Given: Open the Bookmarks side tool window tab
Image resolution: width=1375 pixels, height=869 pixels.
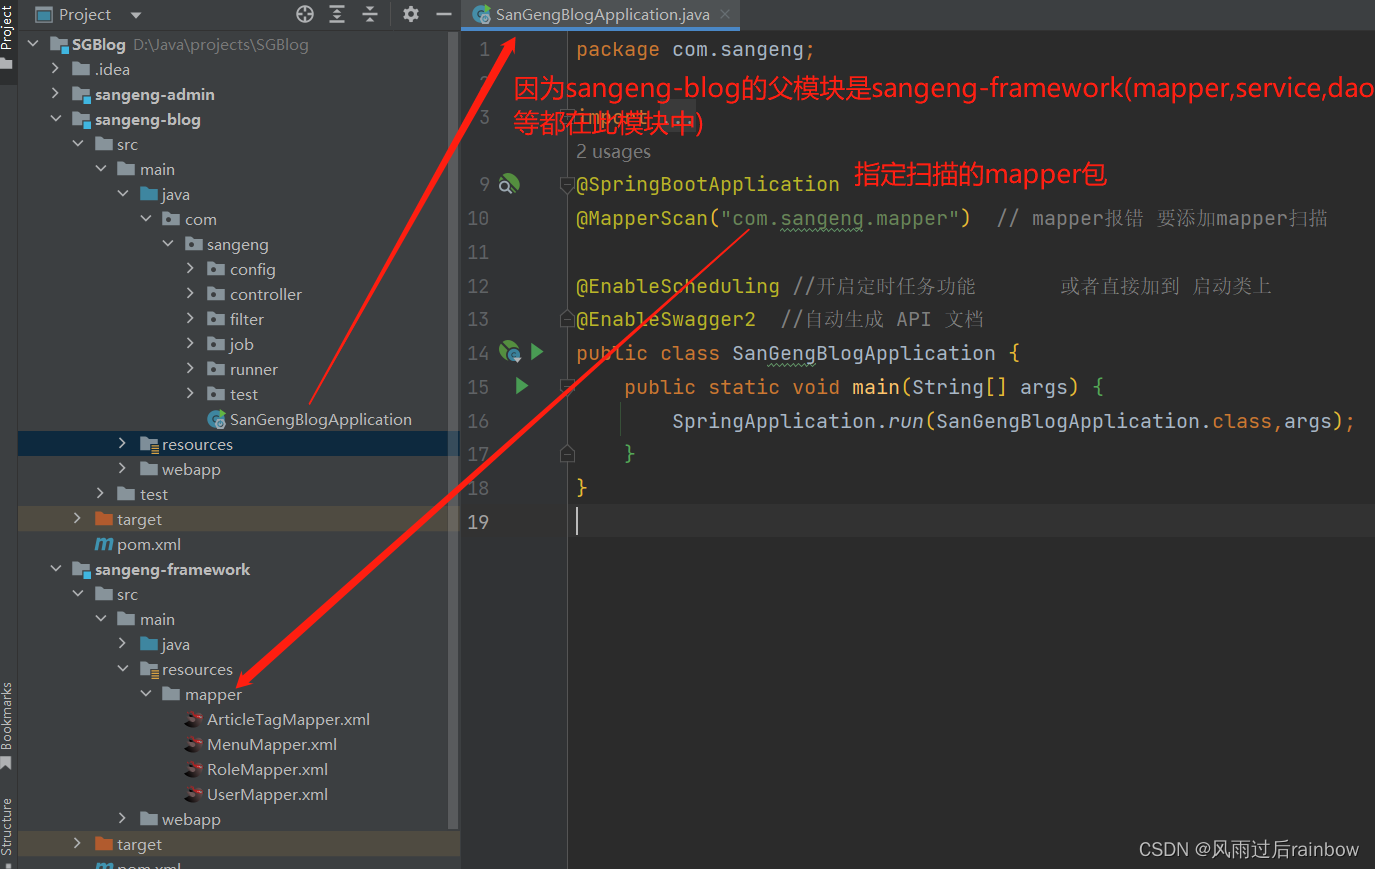Looking at the screenshot, I should [x=7, y=724].
